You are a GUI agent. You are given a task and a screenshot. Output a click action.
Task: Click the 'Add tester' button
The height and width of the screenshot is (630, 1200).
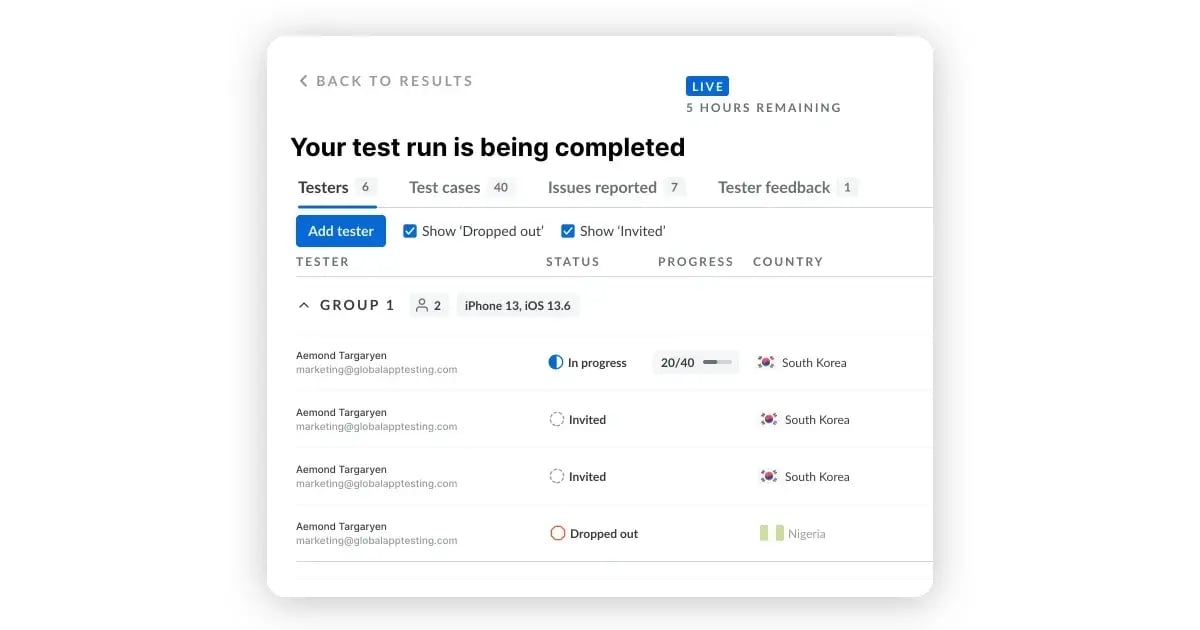[340, 230]
